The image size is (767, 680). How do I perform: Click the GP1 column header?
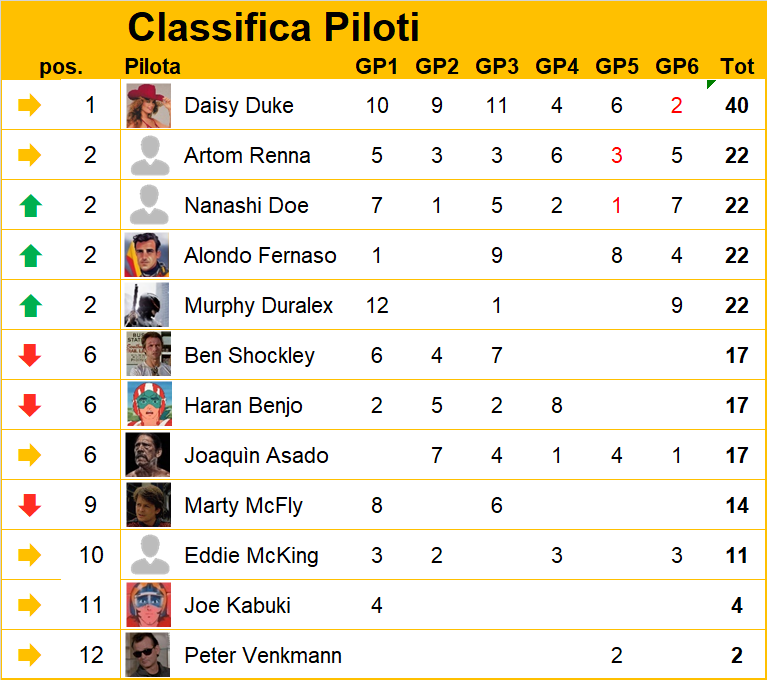[376, 66]
